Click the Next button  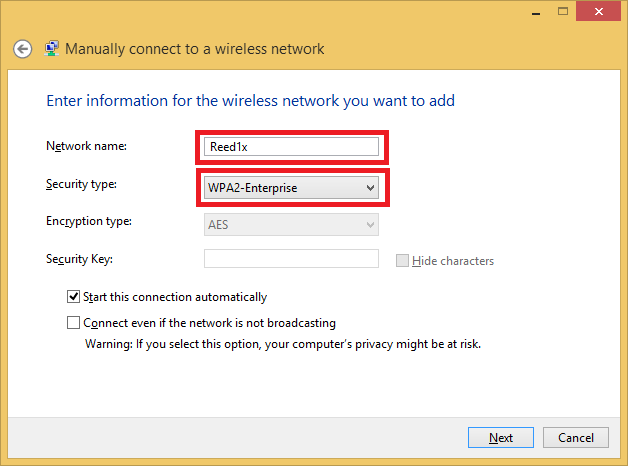(501, 438)
